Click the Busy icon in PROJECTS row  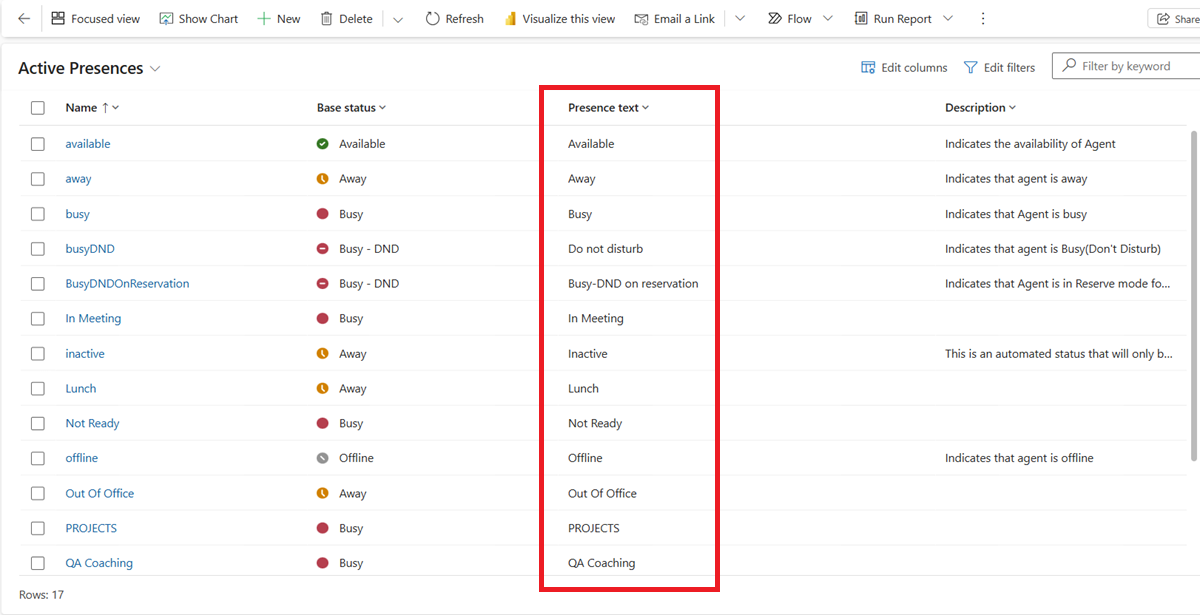323,528
